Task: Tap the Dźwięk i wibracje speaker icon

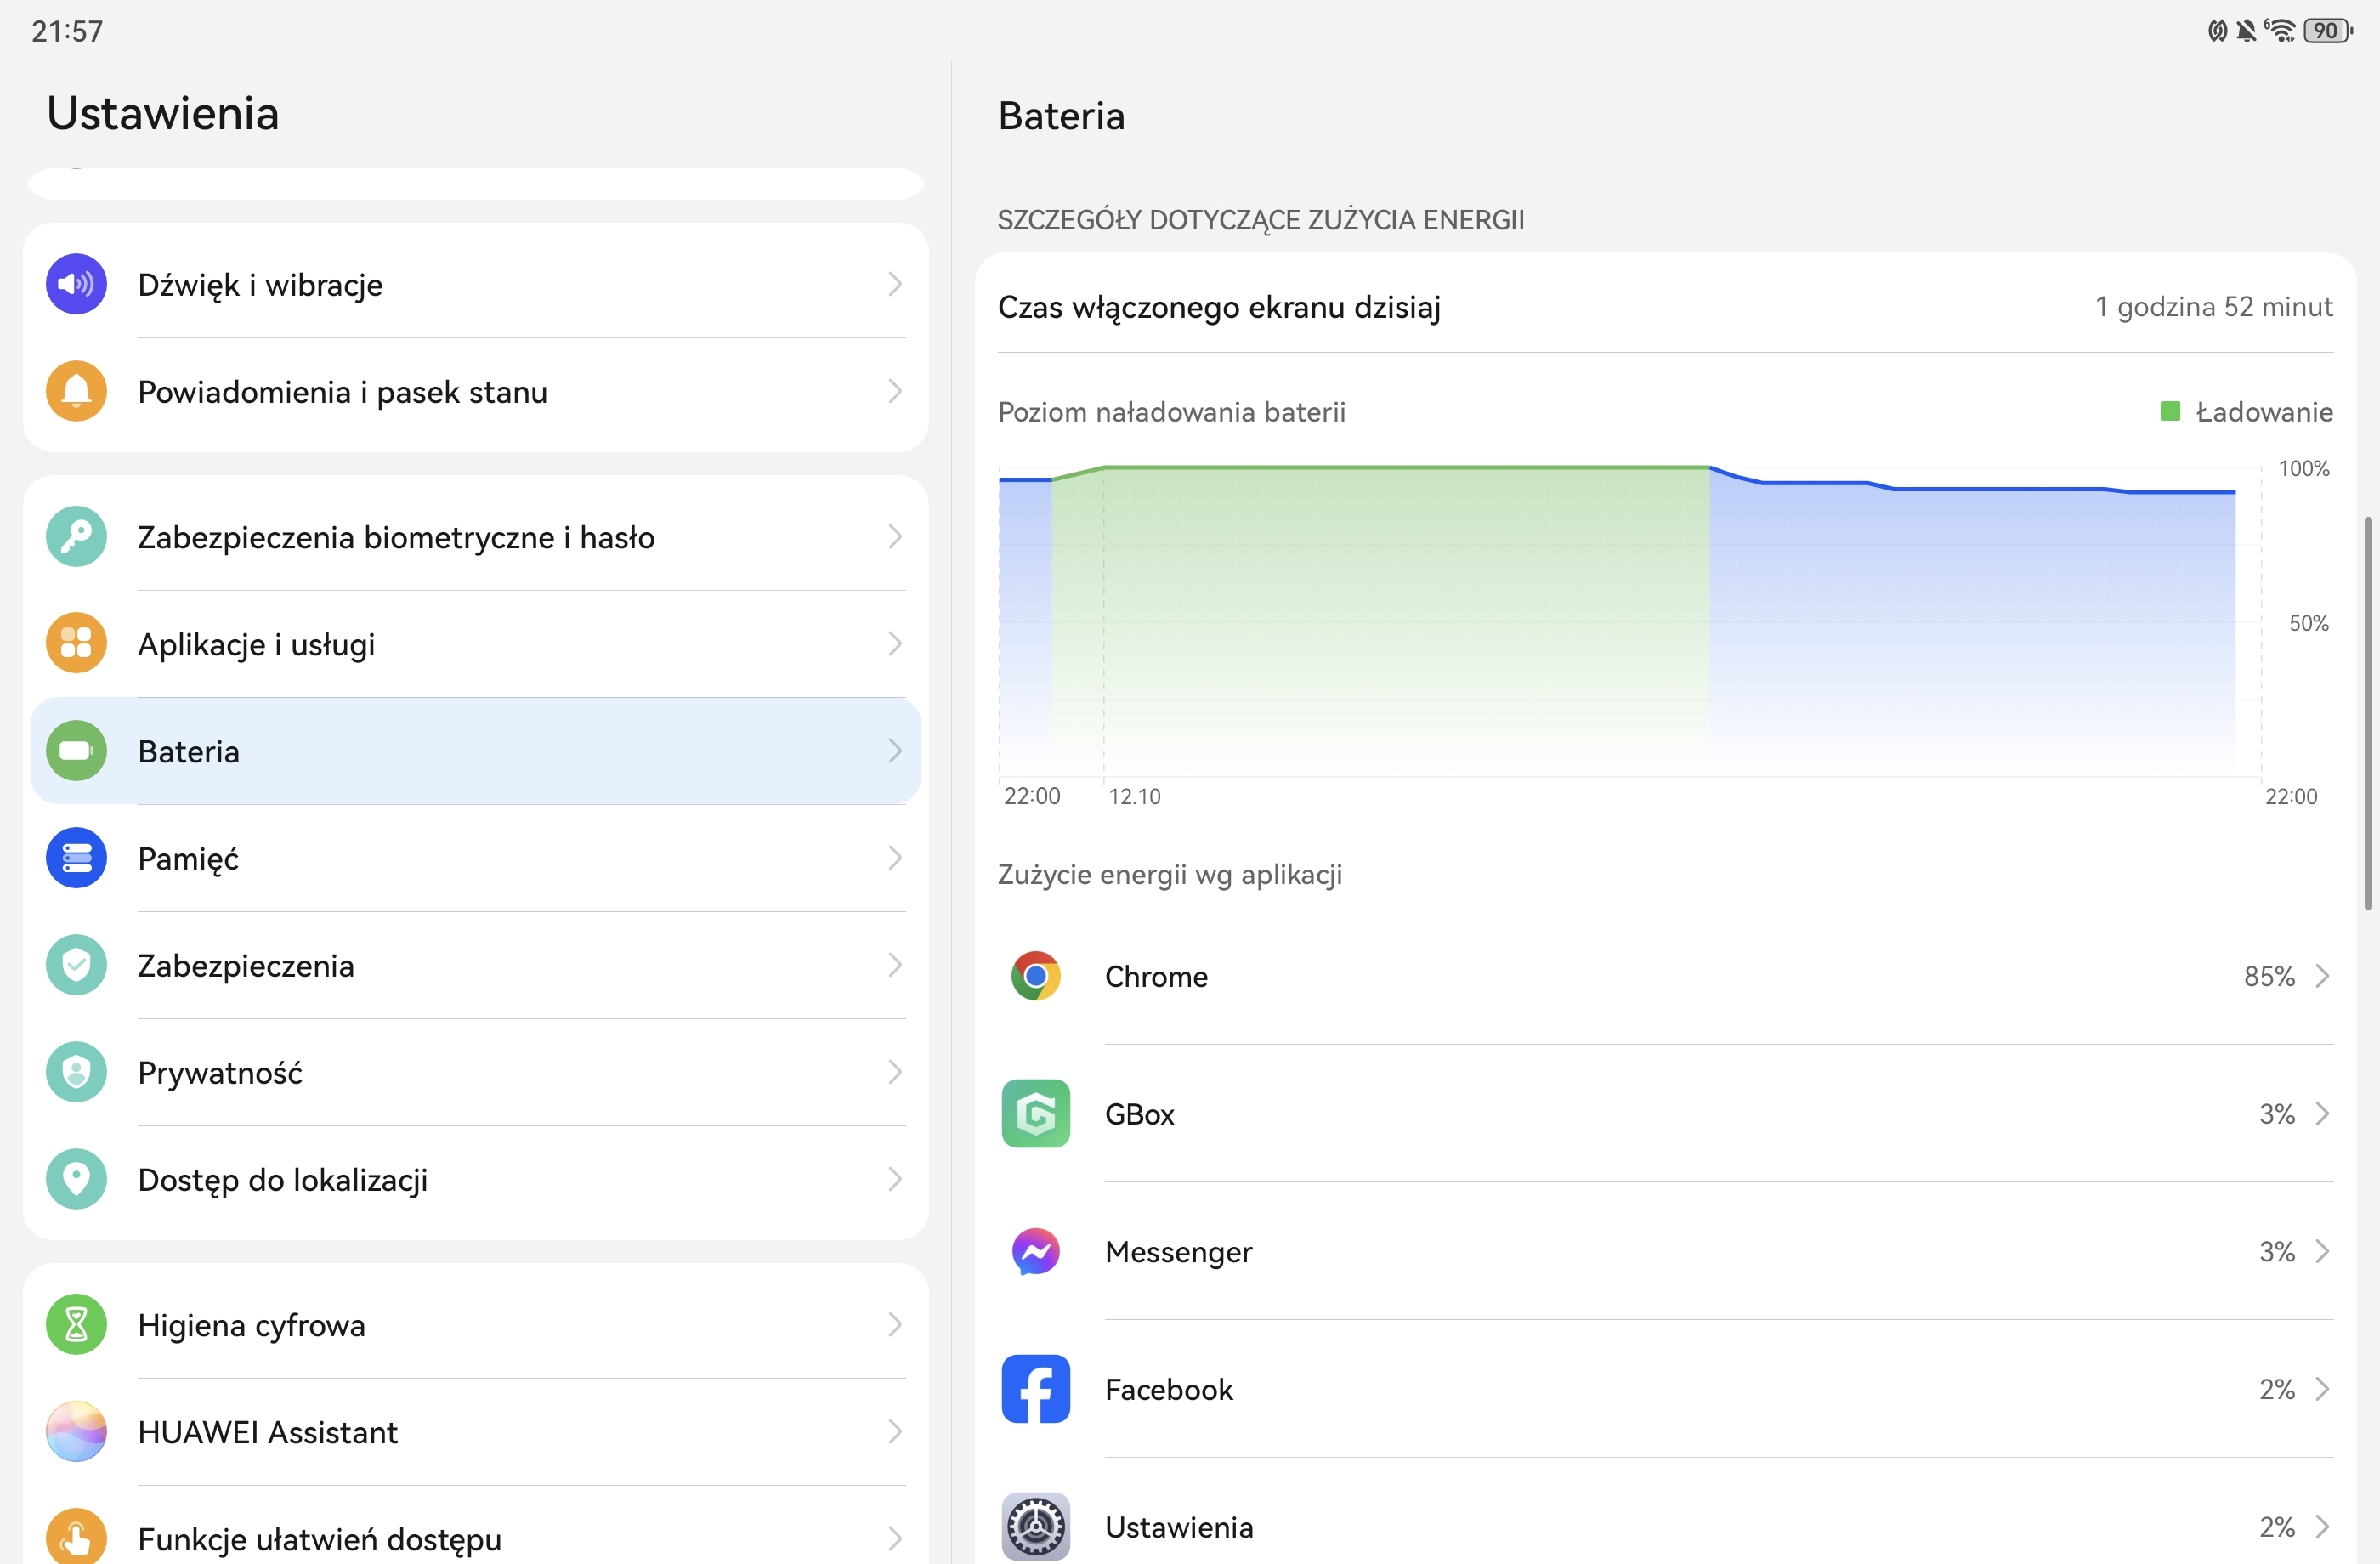Action: (76, 284)
